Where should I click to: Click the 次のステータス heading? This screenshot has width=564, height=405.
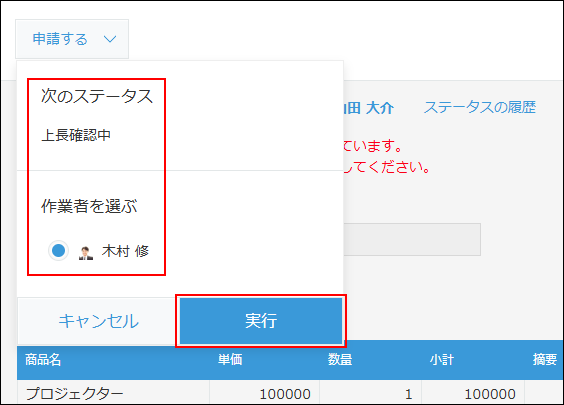tap(97, 96)
